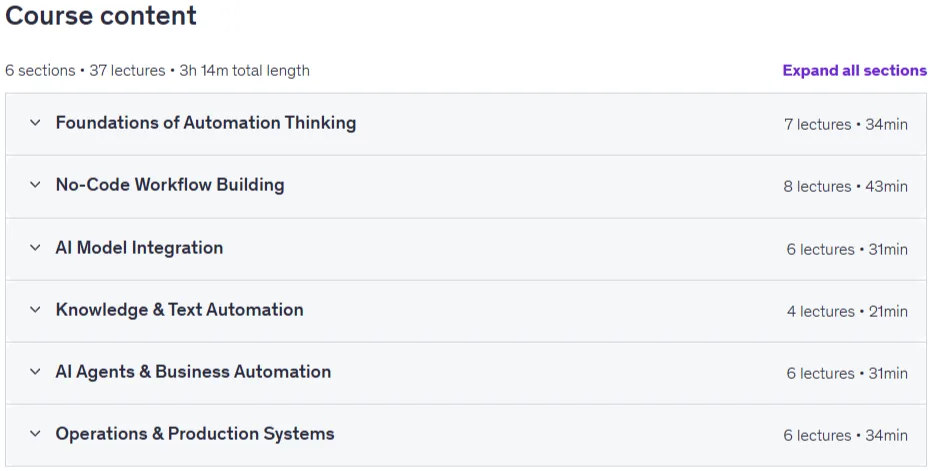Open the chevron for AI Model Integration
The height and width of the screenshot is (471, 930).
[x=35, y=247]
